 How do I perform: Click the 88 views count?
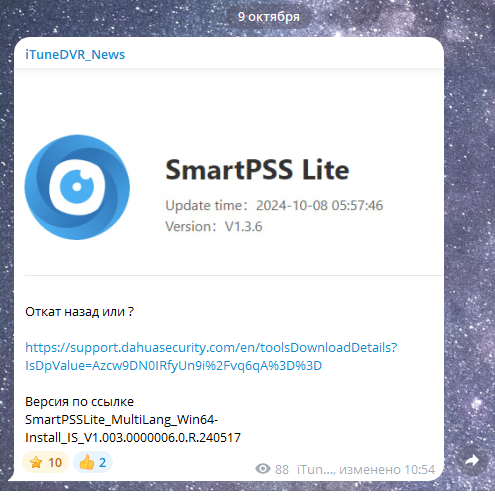(x=282, y=470)
